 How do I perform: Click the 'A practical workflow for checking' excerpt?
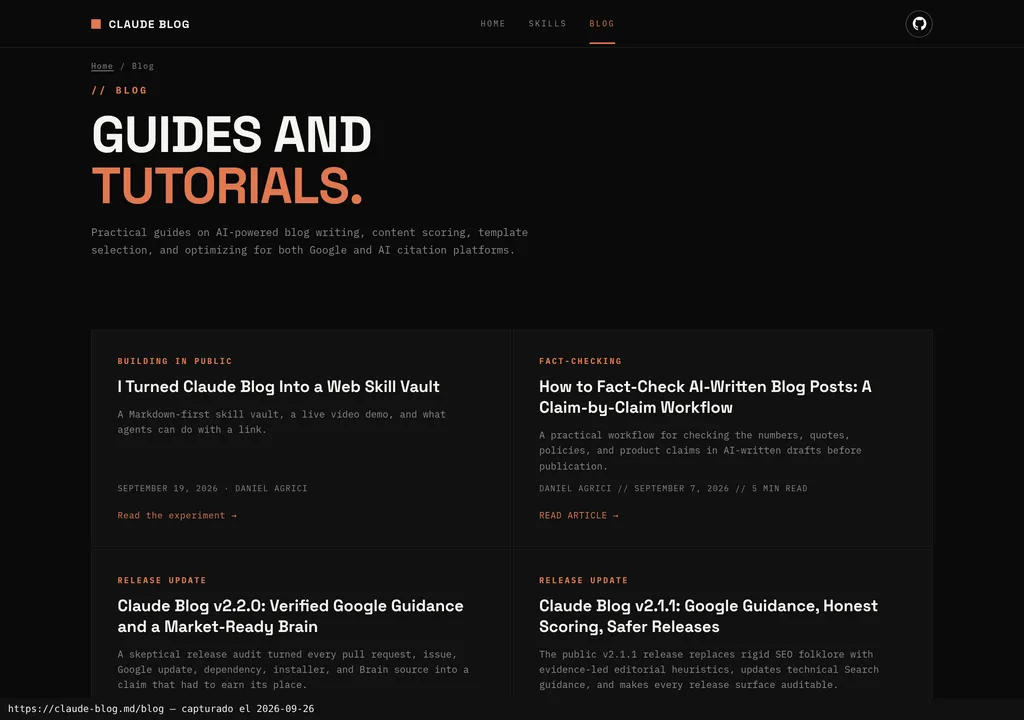700,451
